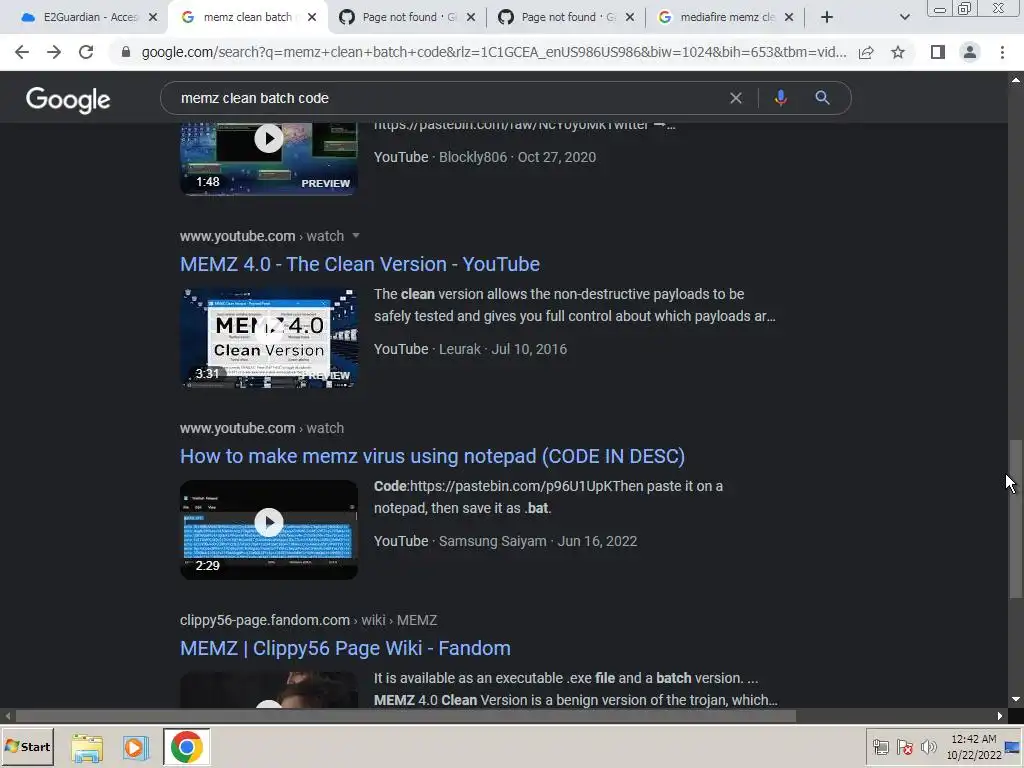
Task: Reload the current Google page
Action: (x=86, y=52)
